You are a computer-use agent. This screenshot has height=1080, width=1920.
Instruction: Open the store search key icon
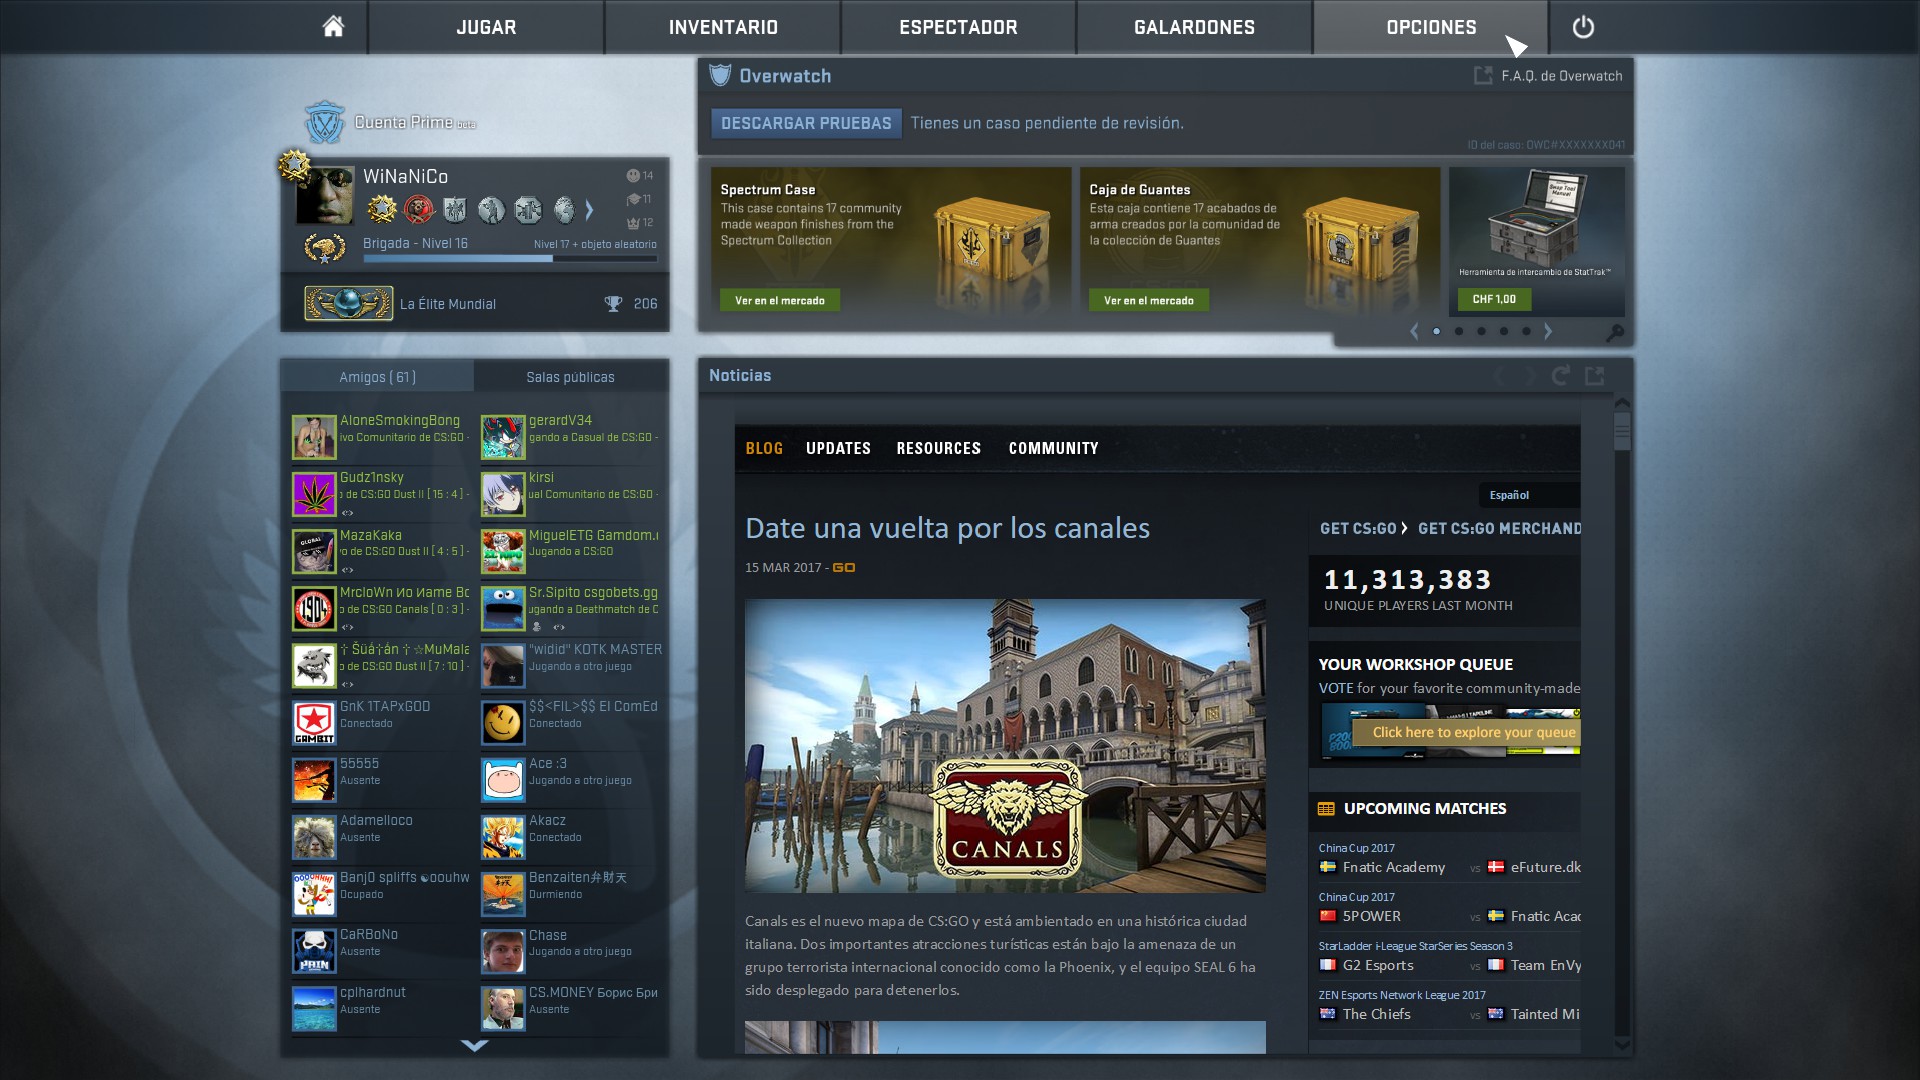pos(1614,333)
